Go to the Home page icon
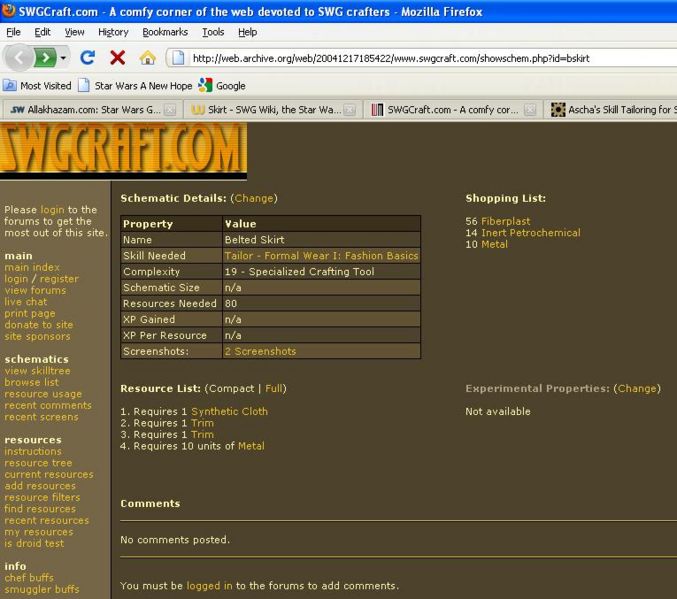The width and height of the screenshot is (677, 599). tap(147, 58)
